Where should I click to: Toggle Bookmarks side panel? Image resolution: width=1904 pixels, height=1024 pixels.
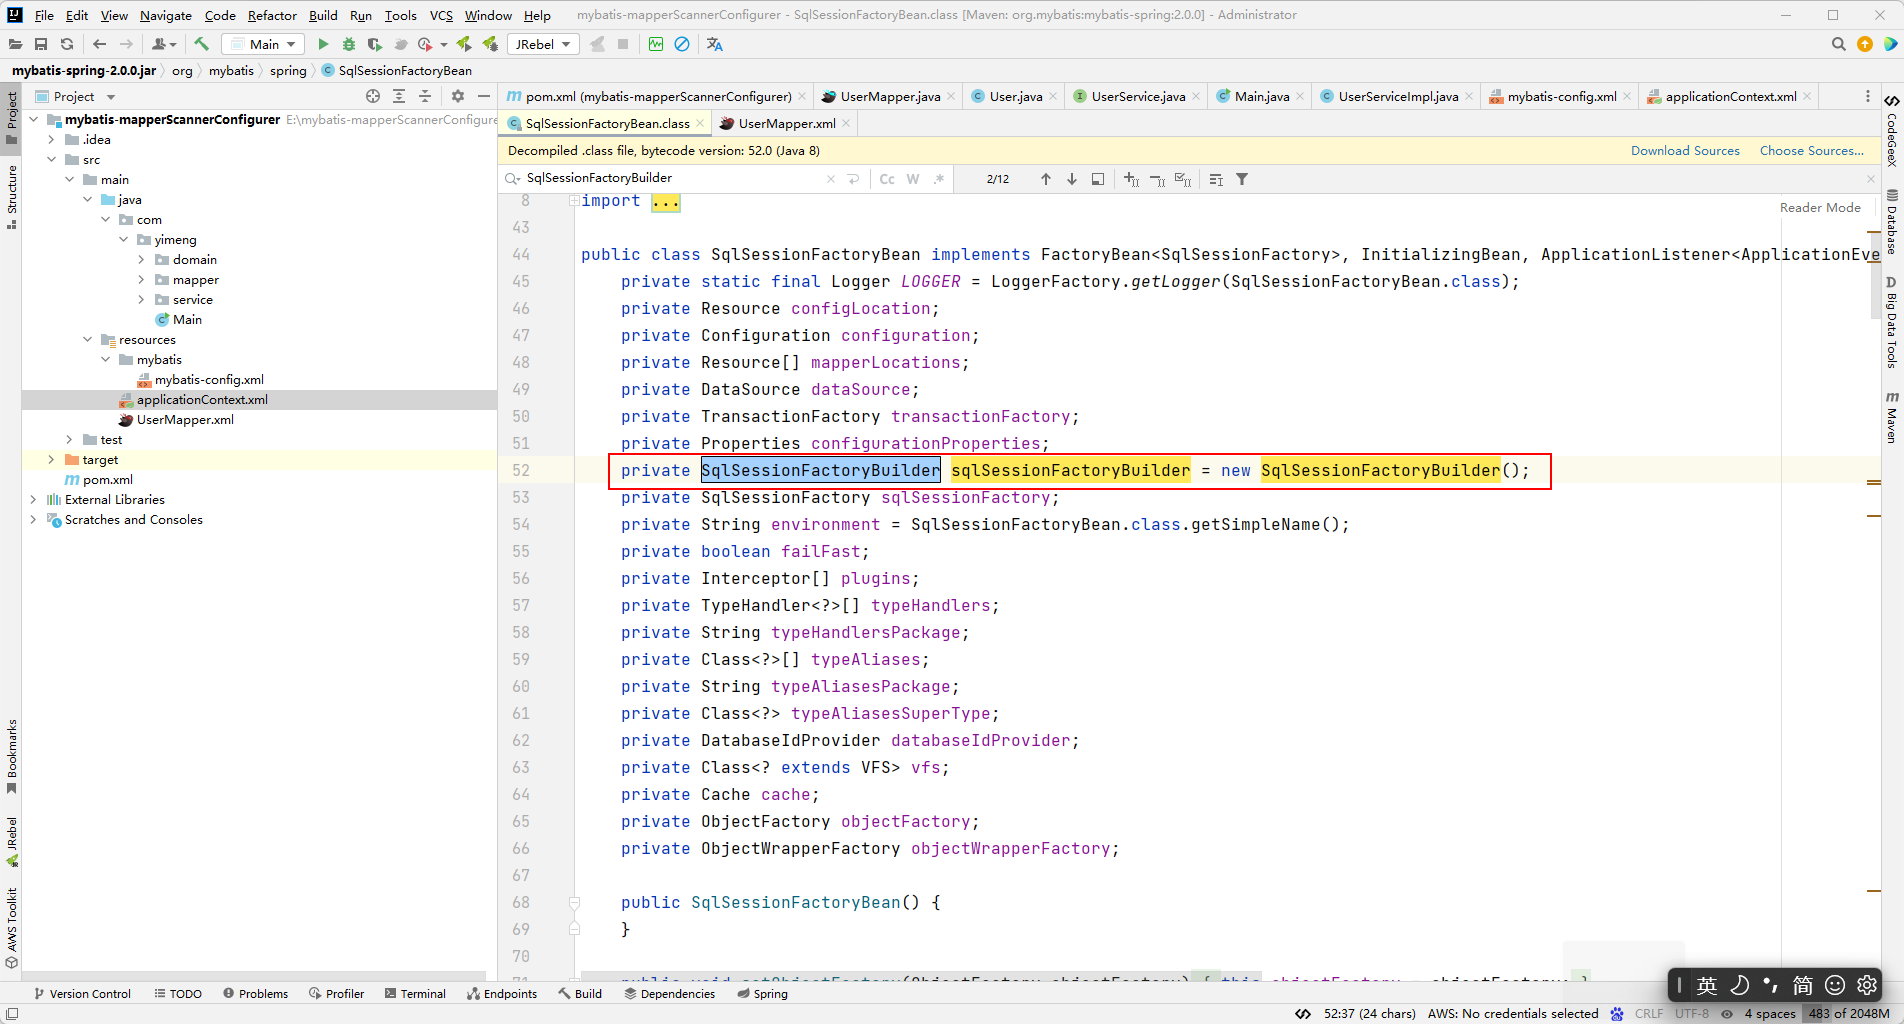click(x=12, y=757)
